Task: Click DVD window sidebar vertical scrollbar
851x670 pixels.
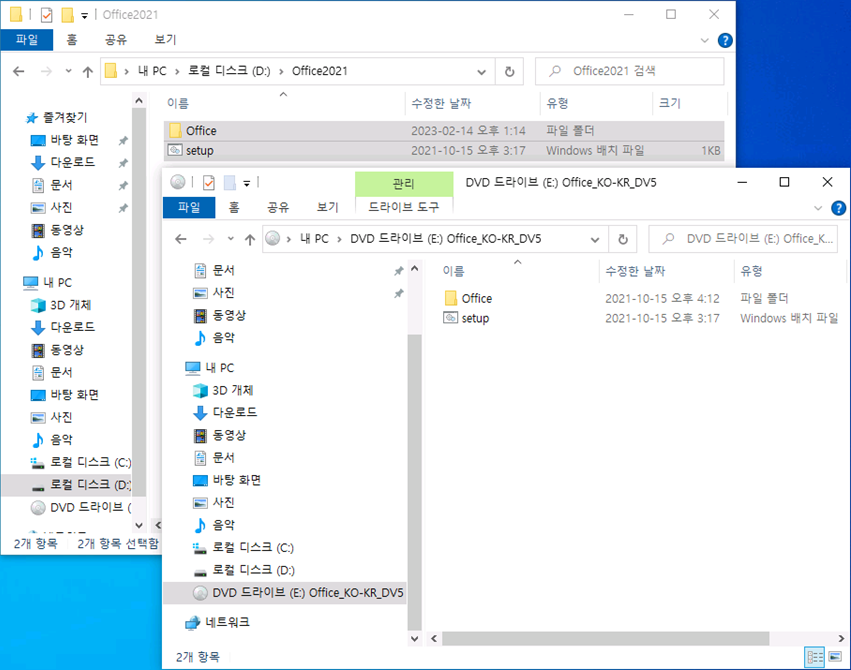Action: [414, 481]
